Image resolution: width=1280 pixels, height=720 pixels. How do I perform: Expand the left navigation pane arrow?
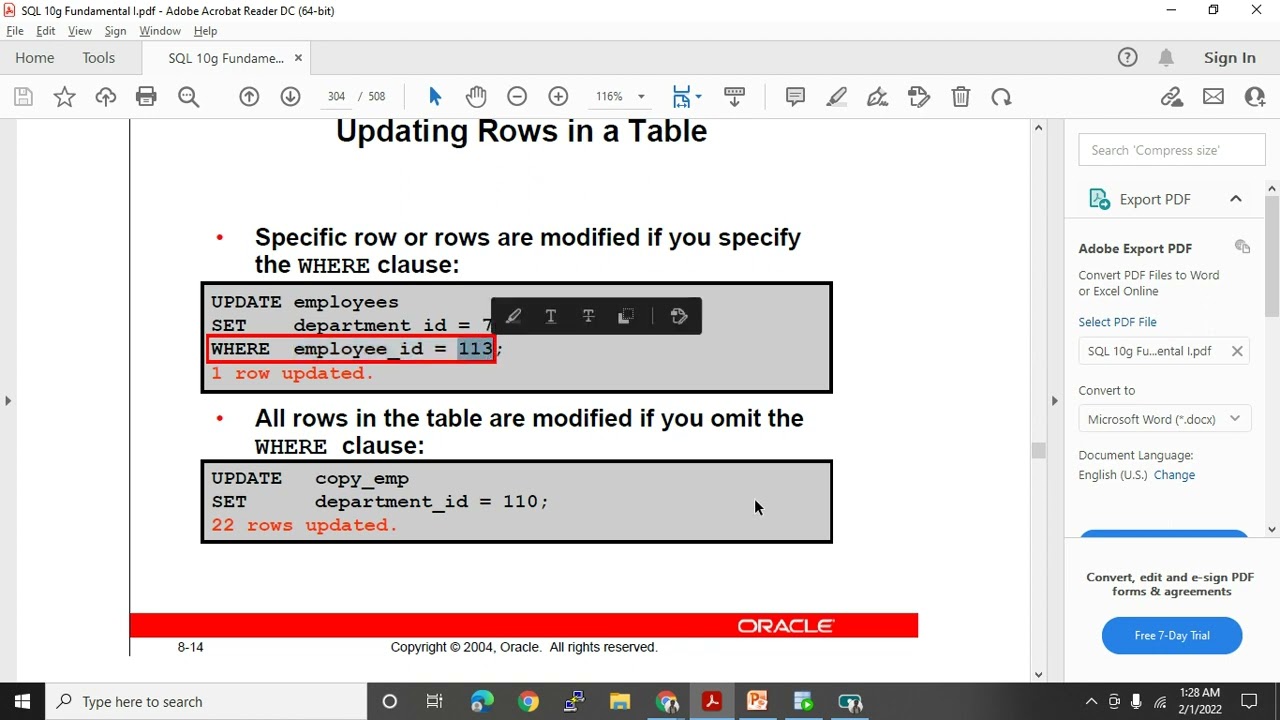click(x=8, y=401)
